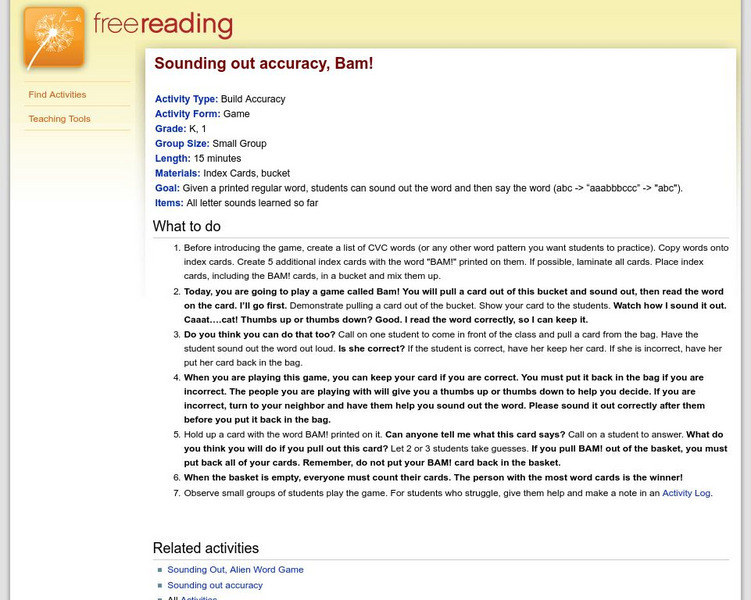This screenshot has width=751, height=600.
Task: Click the Activity Form label
Action: coord(187,114)
